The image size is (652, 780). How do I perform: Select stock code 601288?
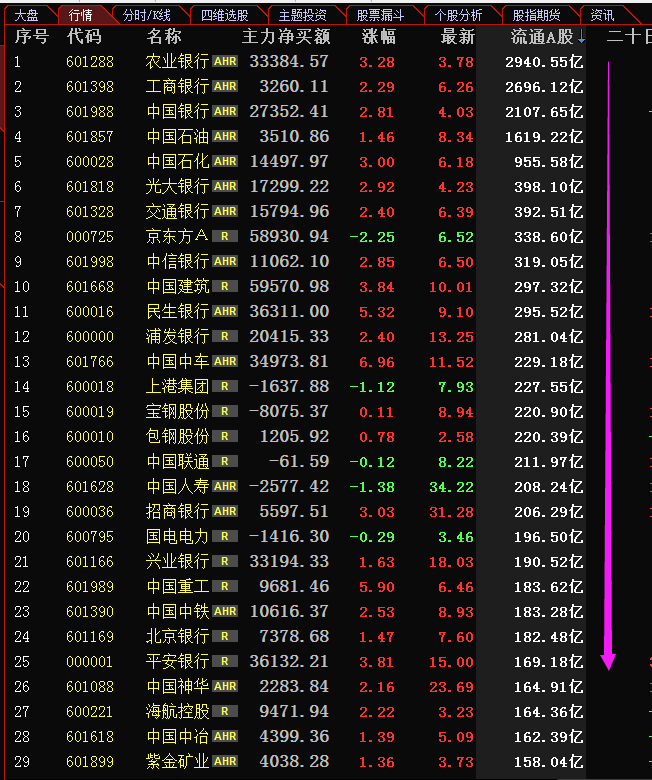pyautogui.click(x=90, y=62)
